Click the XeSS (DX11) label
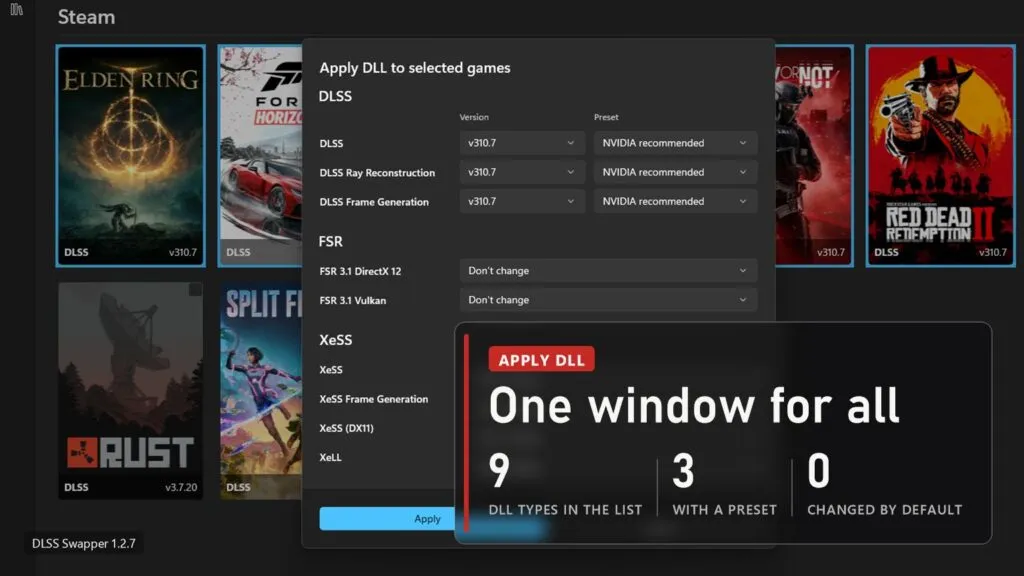1024x576 pixels. (346, 428)
